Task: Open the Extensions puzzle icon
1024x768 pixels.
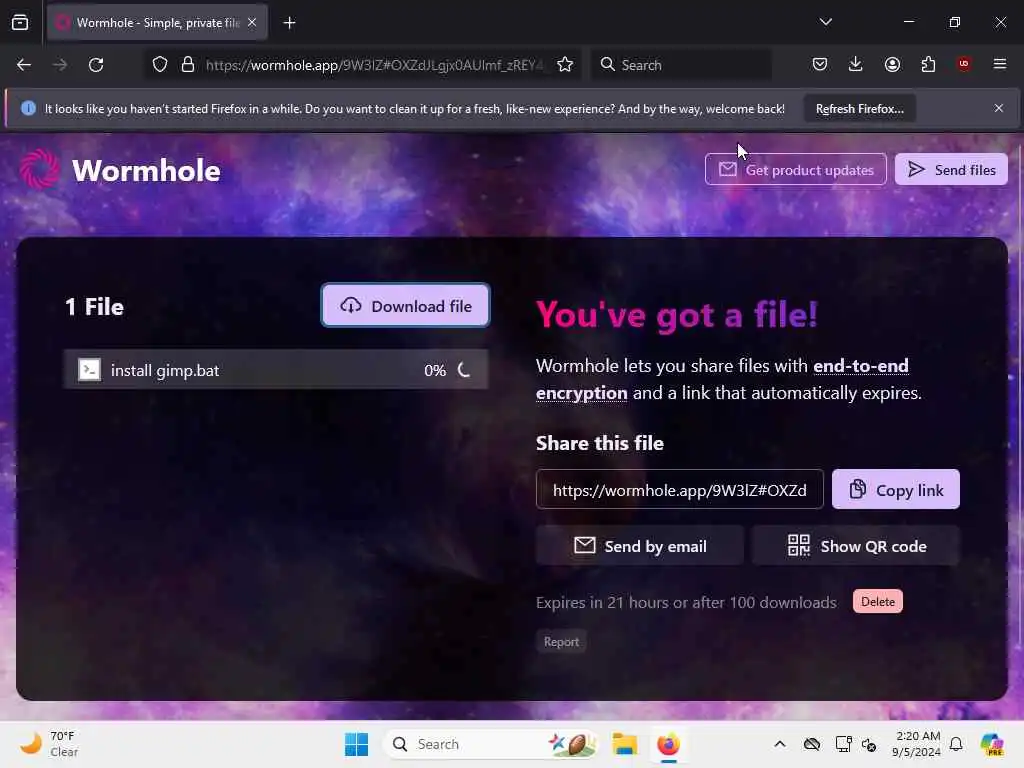Action: (x=928, y=65)
